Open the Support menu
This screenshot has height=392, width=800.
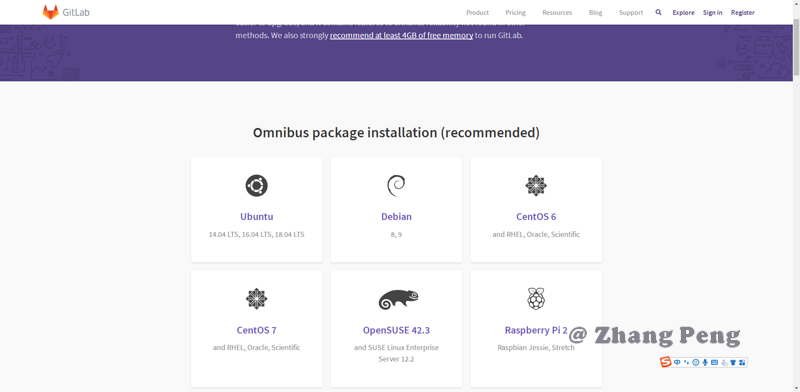click(631, 13)
